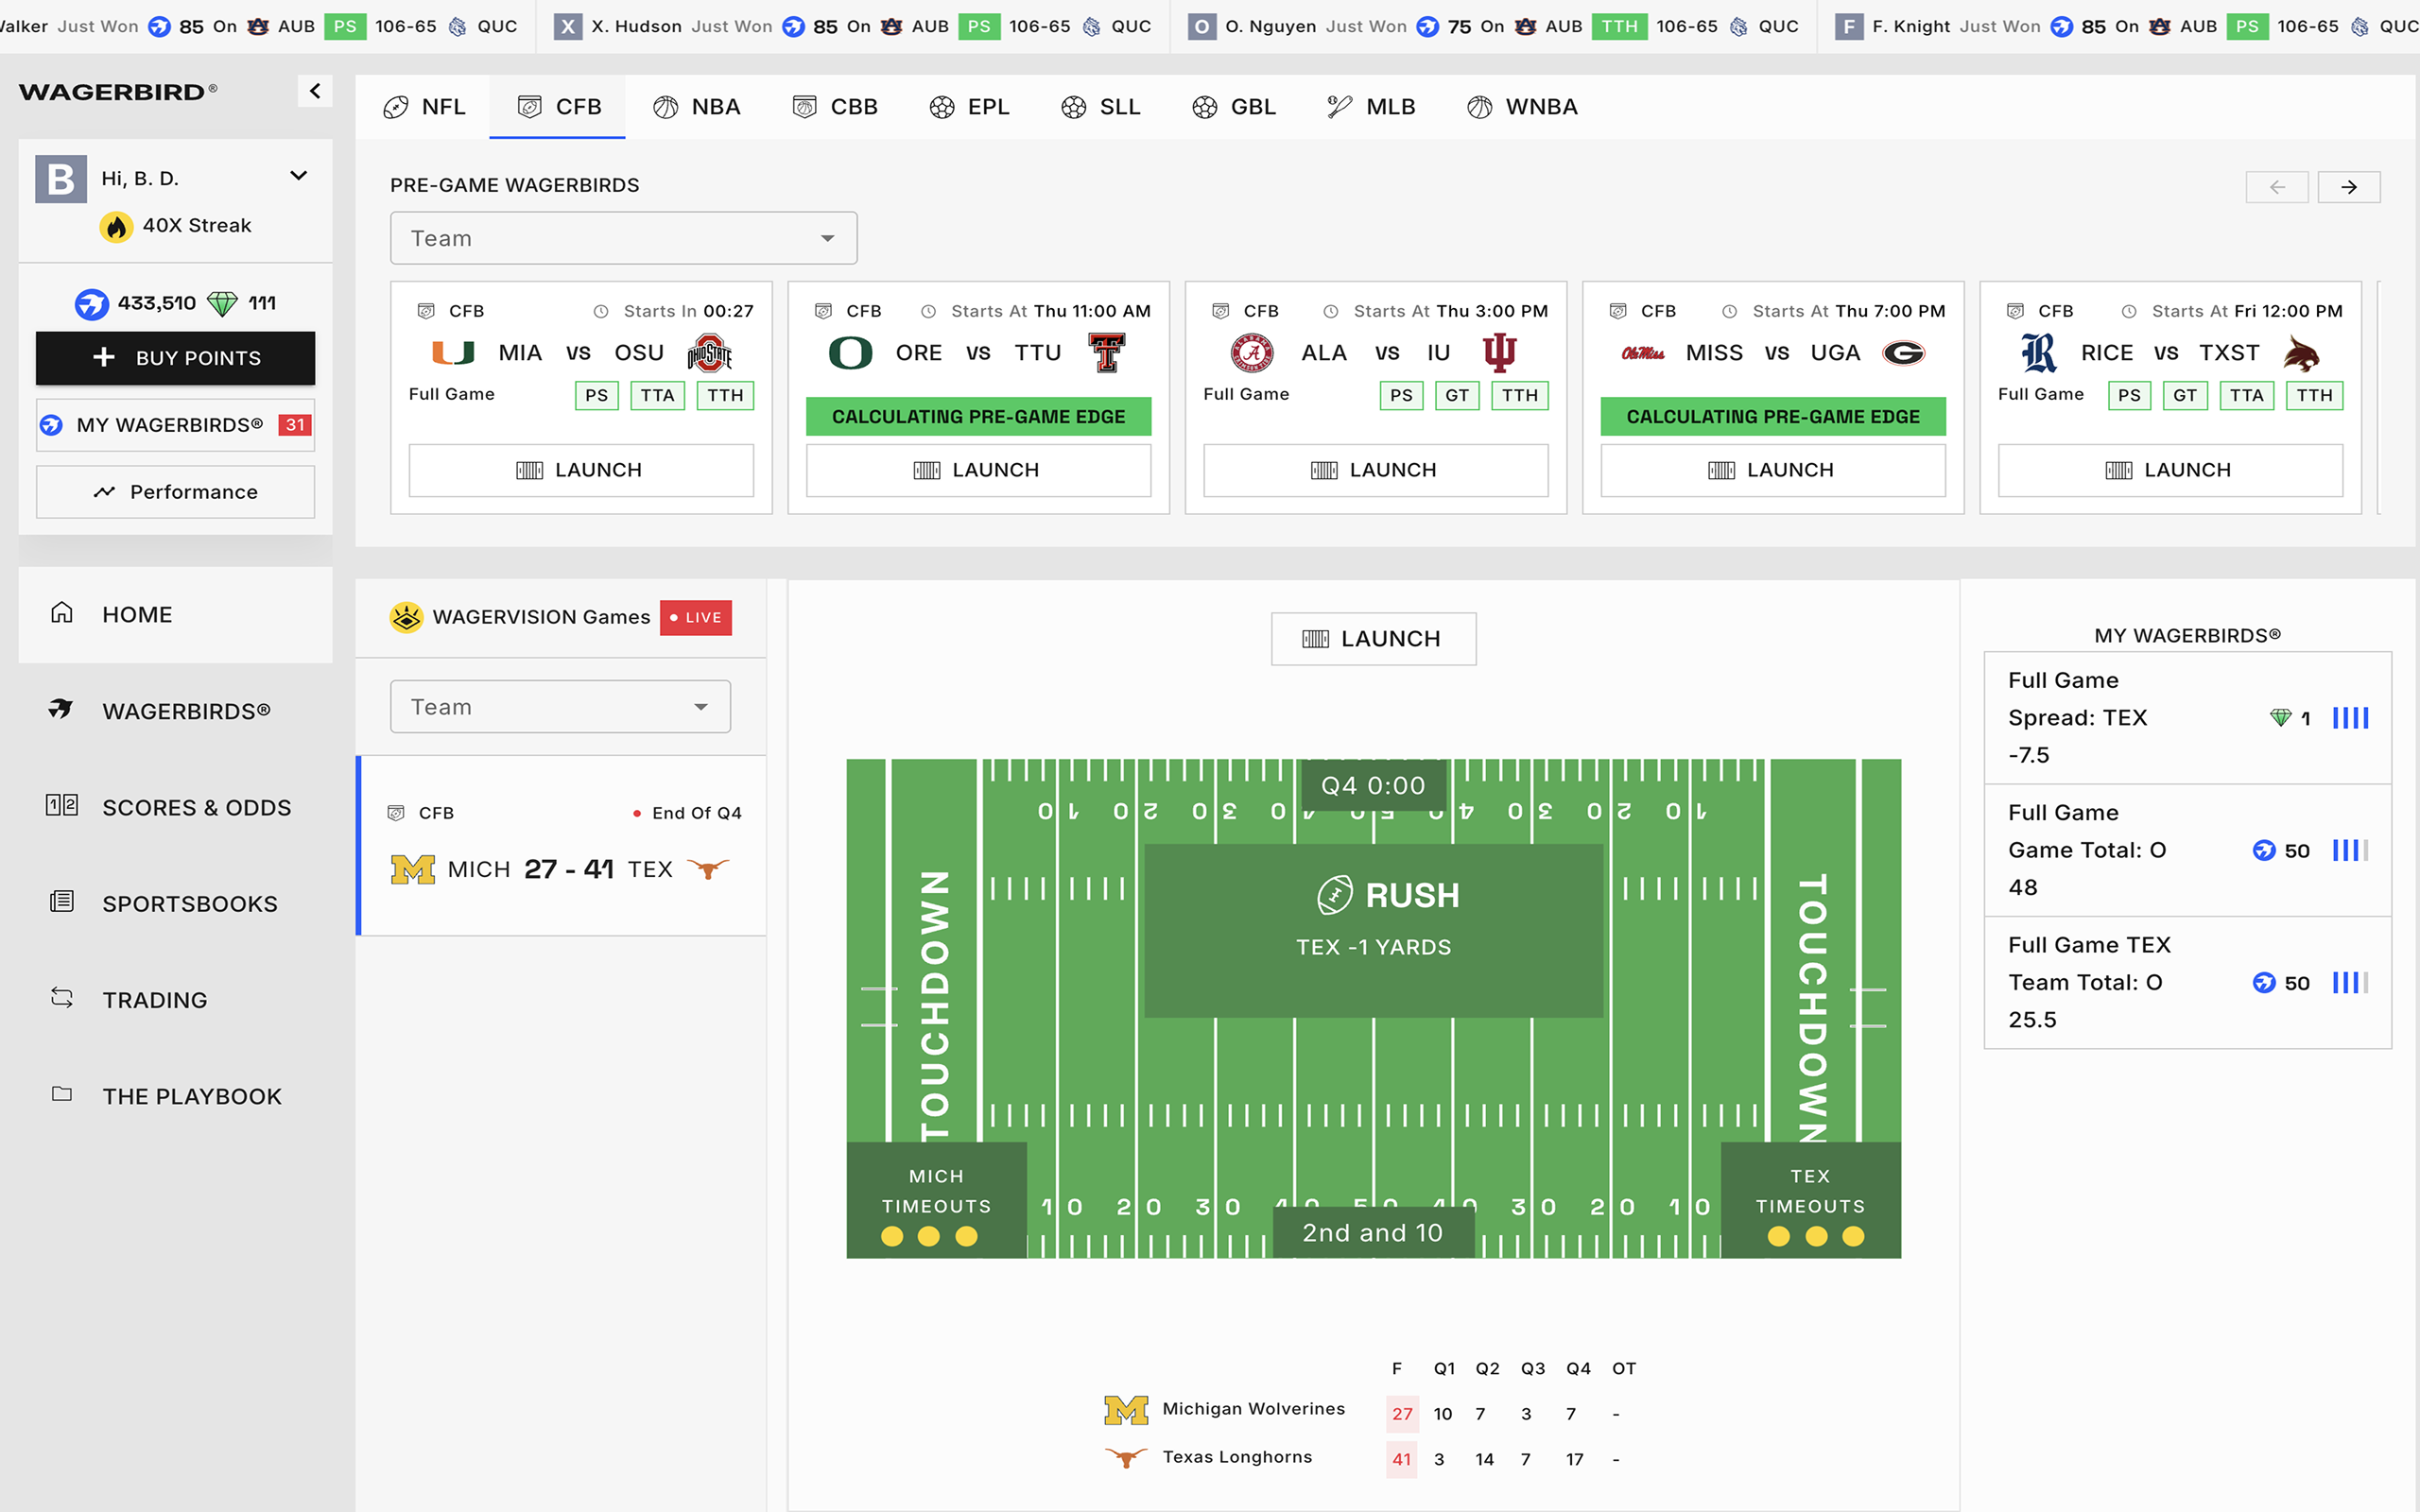The width and height of the screenshot is (2420, 1512).
Task: Click the Wagerbirds bird icon in the sidebar
Action: (x=61, y=710)
